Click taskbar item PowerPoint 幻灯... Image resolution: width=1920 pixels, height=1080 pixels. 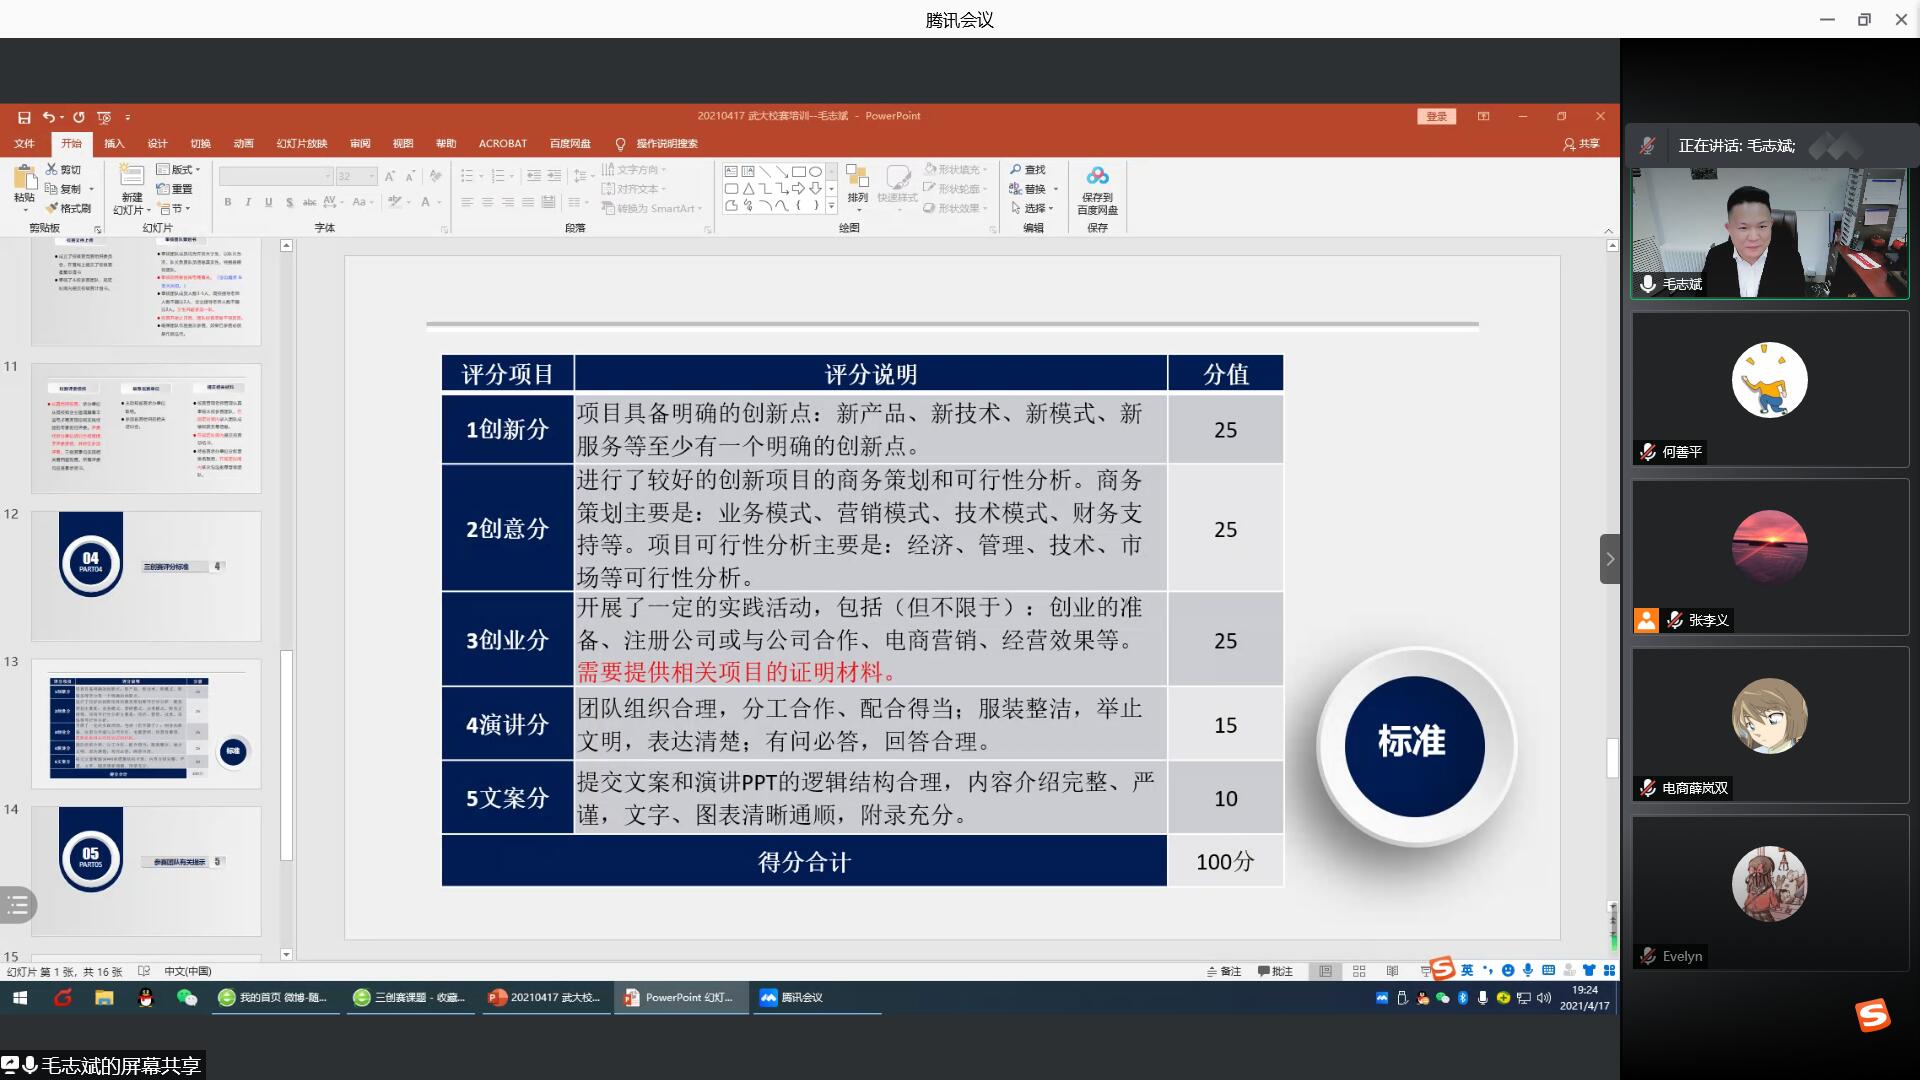pyautogui.click(x=681, y=997)
